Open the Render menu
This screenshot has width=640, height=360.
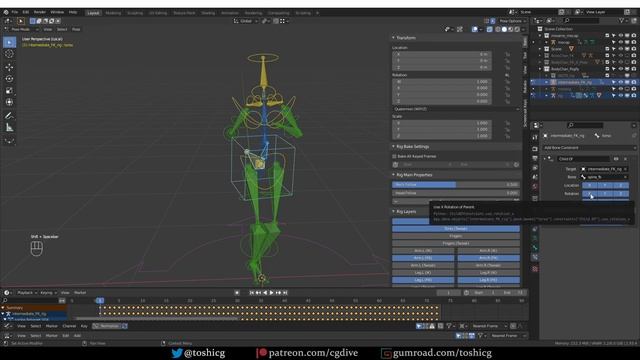click(40, 12)
